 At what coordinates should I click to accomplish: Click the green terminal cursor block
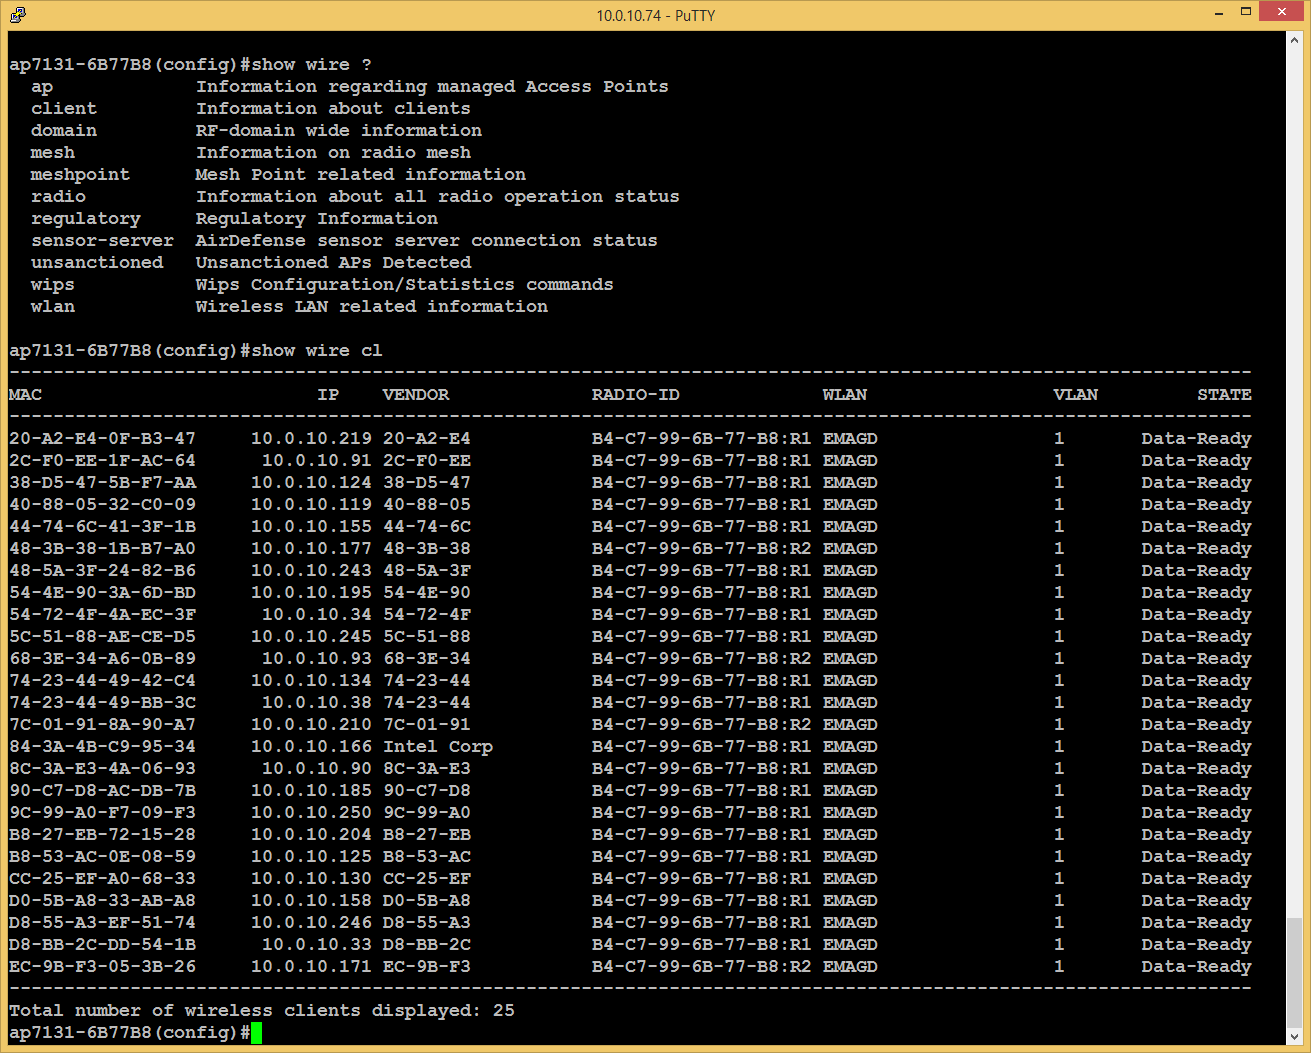[x=257, y=1033]
